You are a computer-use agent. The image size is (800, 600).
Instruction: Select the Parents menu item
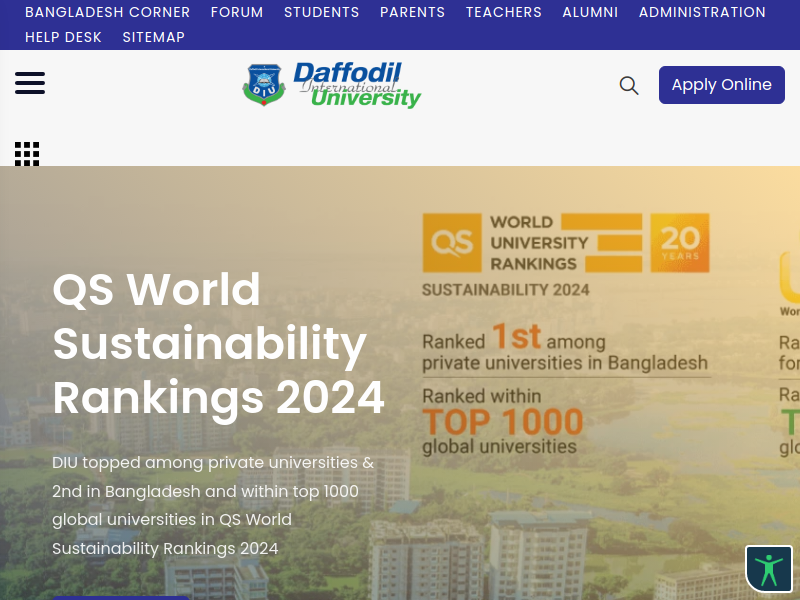pos(413,12)
